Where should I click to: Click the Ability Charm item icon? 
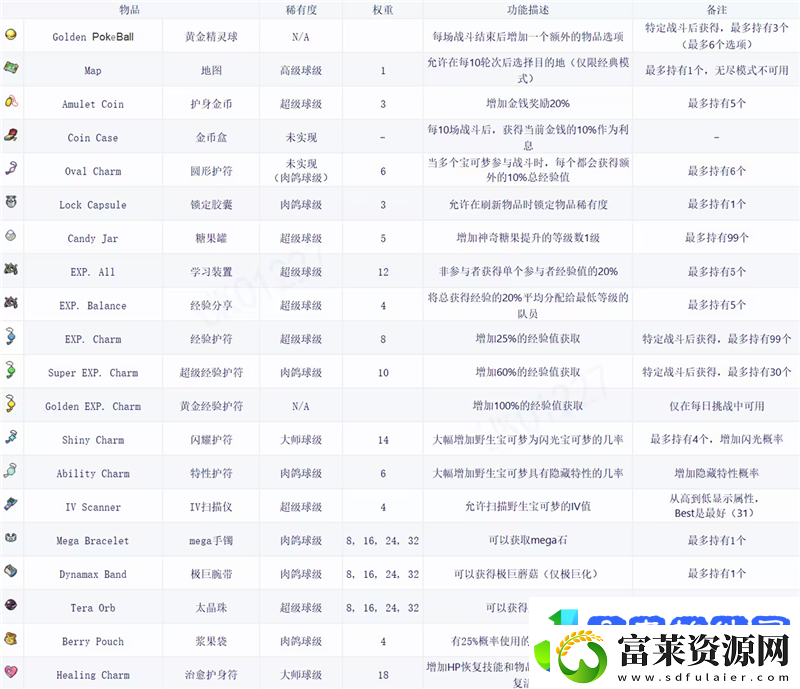11,470
